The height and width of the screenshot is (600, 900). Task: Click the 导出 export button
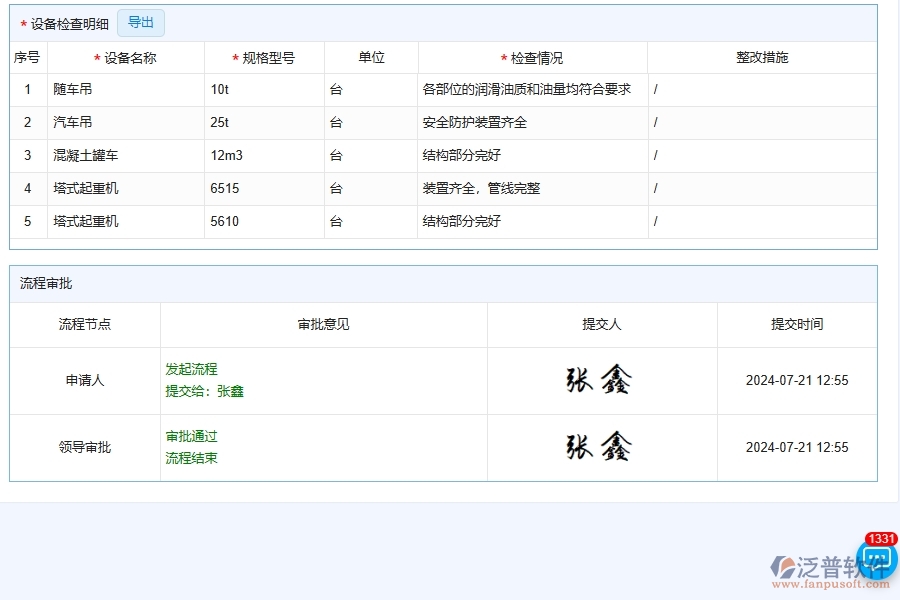(x=140, y=23)
